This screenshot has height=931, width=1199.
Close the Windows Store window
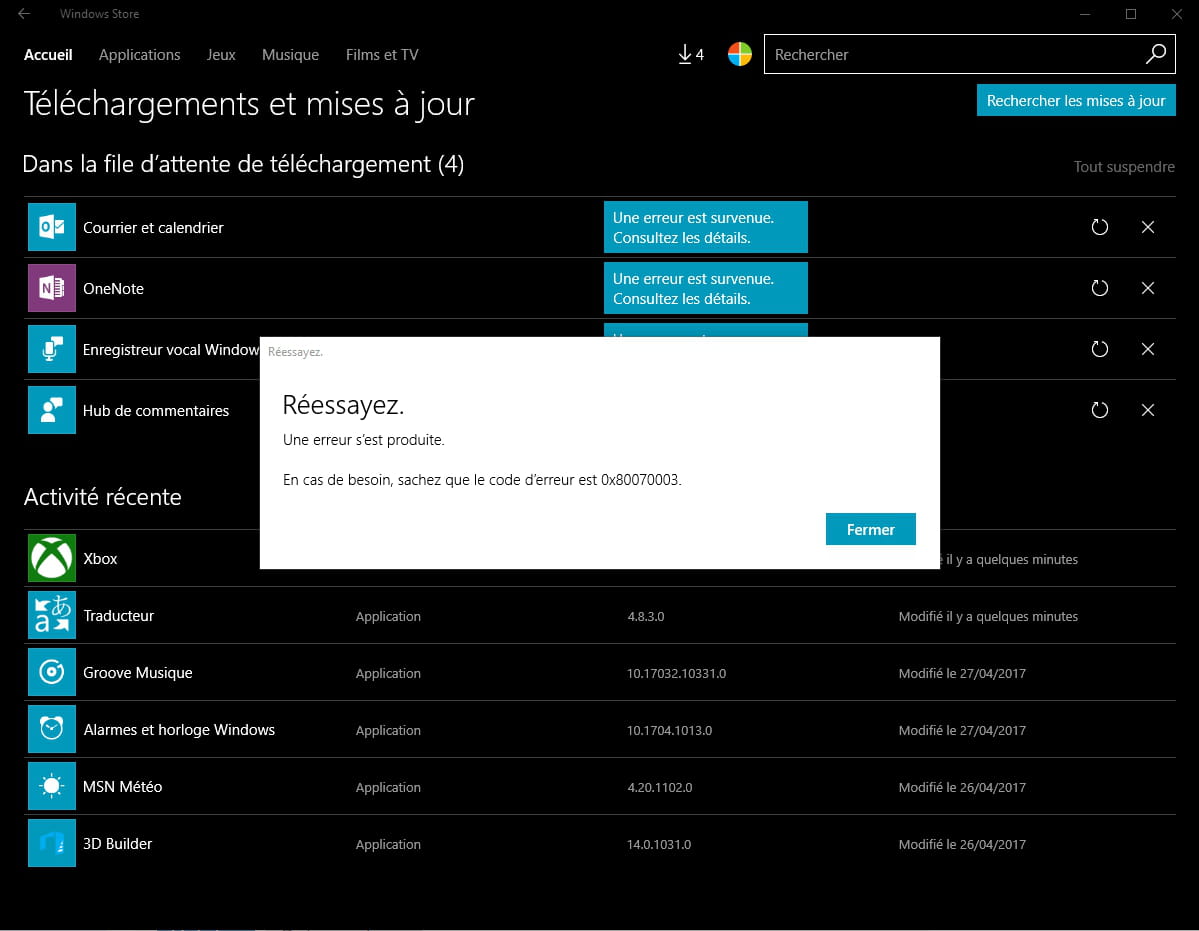coord(1177,14)
